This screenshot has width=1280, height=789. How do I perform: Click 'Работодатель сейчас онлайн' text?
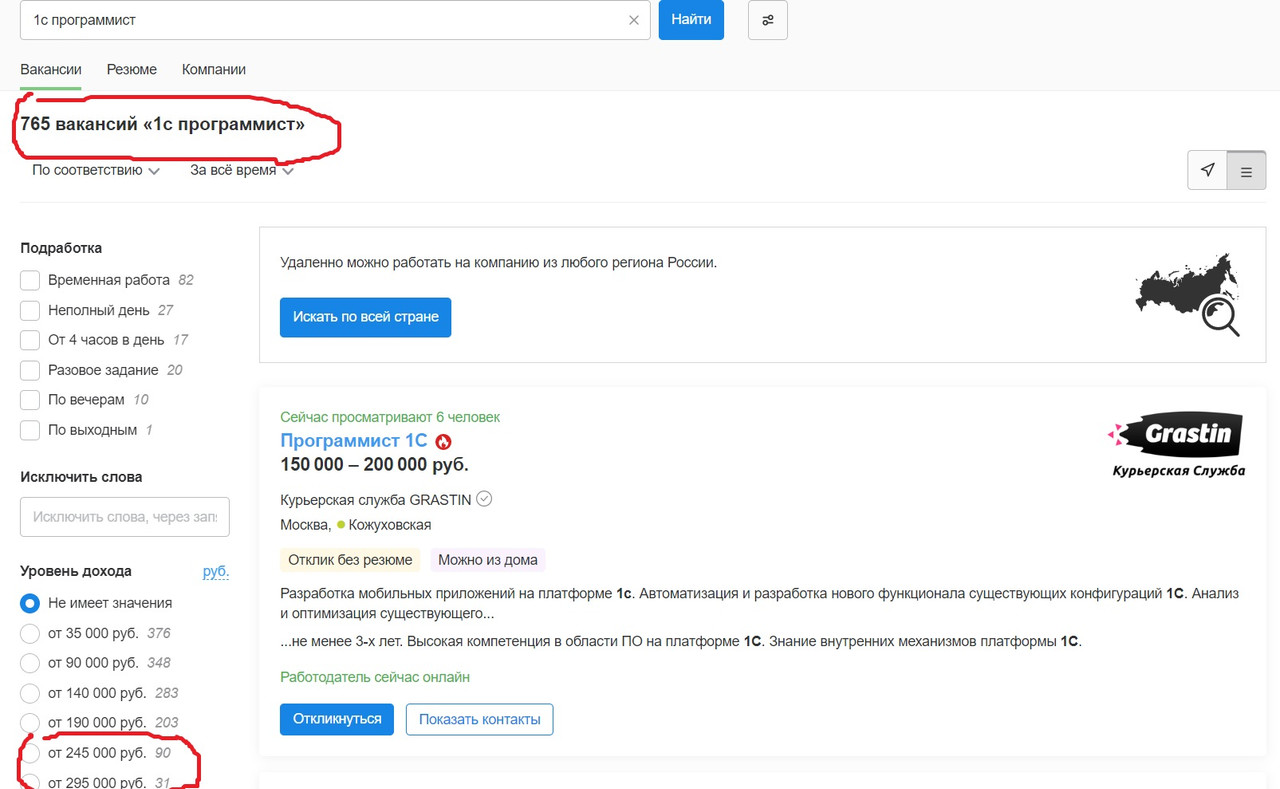point(375,677)
